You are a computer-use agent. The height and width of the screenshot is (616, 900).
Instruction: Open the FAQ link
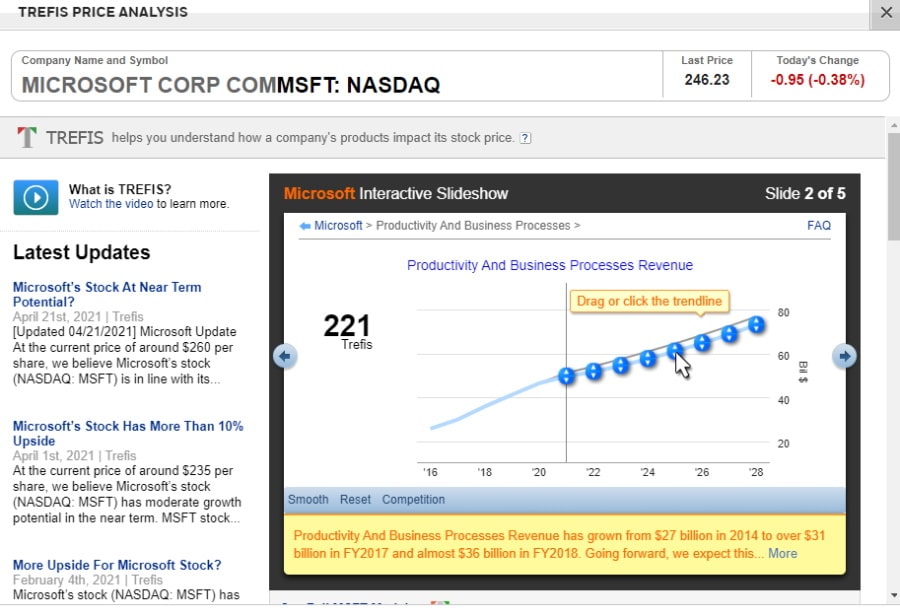[x=818, y=226]
